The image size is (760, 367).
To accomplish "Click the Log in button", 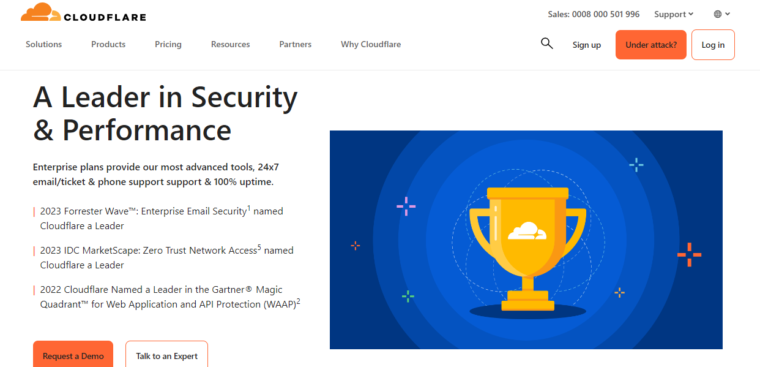I will [713, 45].
